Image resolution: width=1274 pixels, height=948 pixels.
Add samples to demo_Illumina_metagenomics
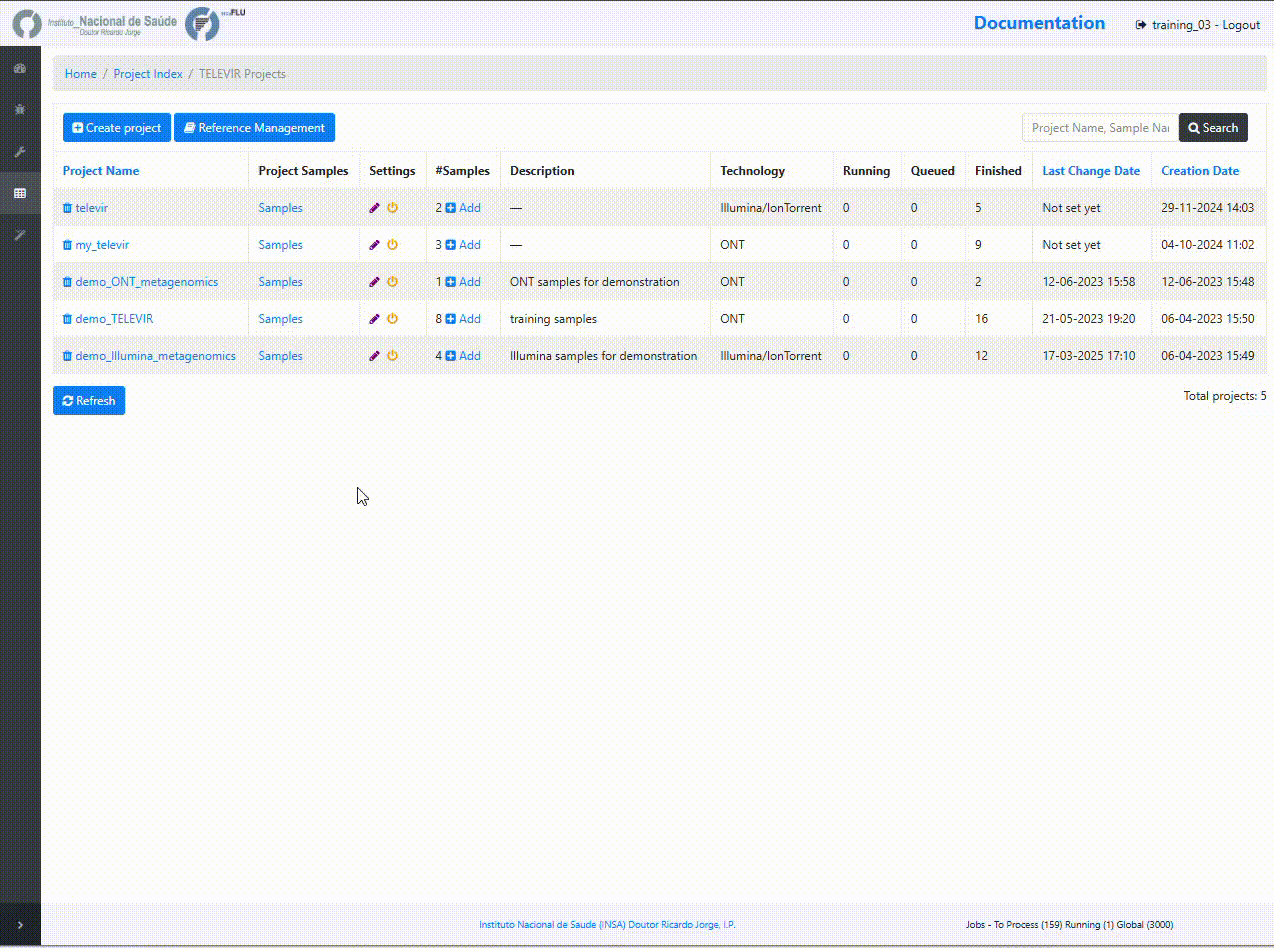click(463, 356)
